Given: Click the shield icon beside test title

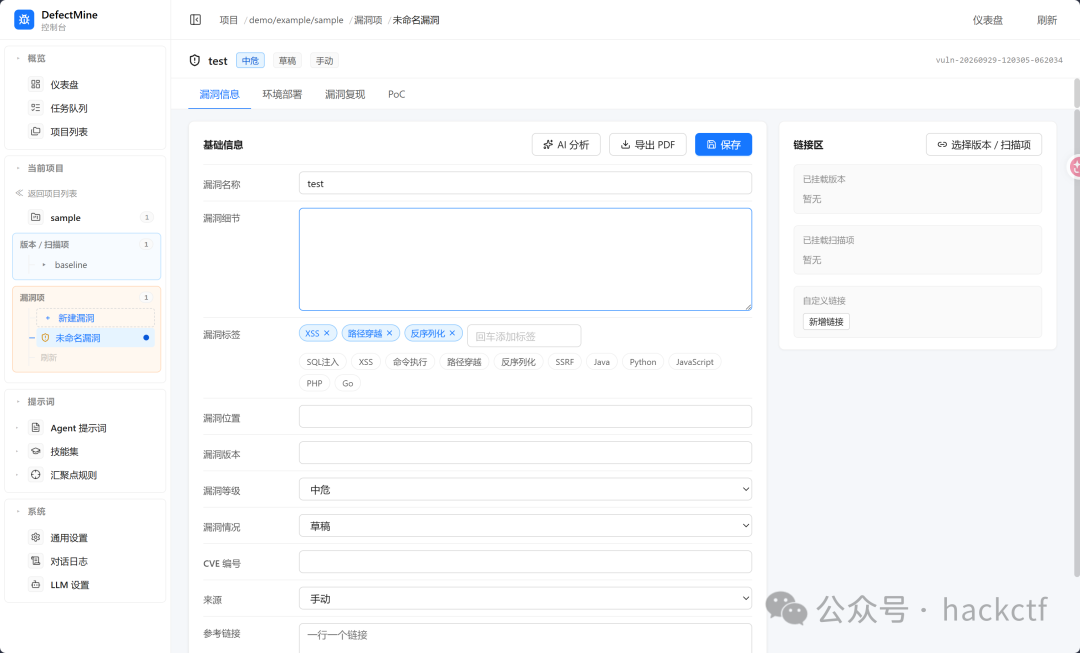Looking at the screenshot, I should point(195,61).
